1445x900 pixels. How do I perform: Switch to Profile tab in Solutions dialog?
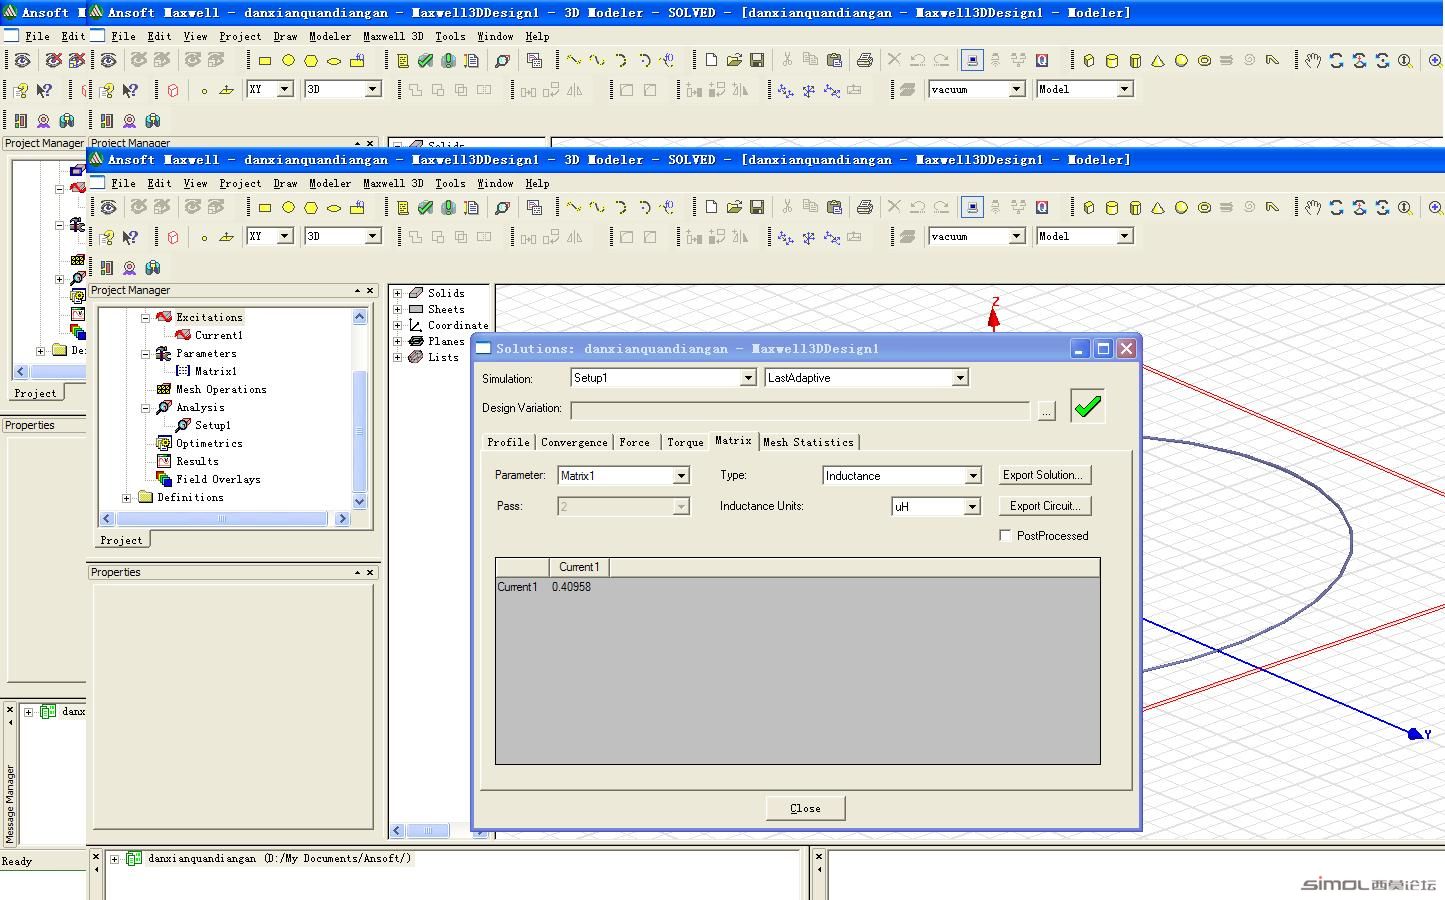[508, 442]
